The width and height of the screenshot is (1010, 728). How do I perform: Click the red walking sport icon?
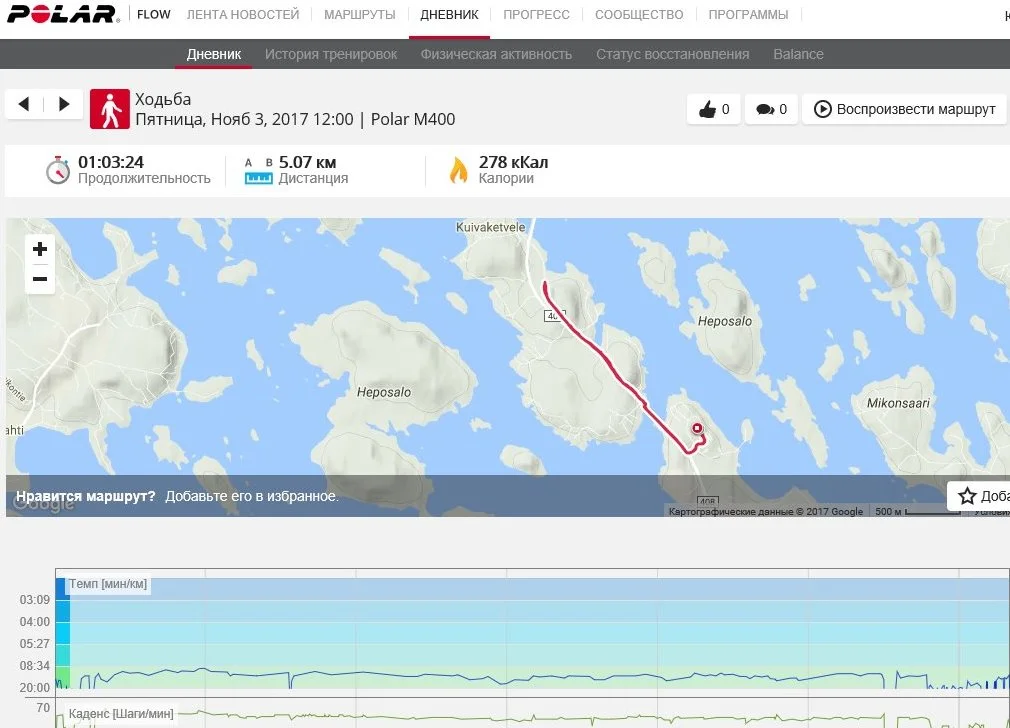110,109
